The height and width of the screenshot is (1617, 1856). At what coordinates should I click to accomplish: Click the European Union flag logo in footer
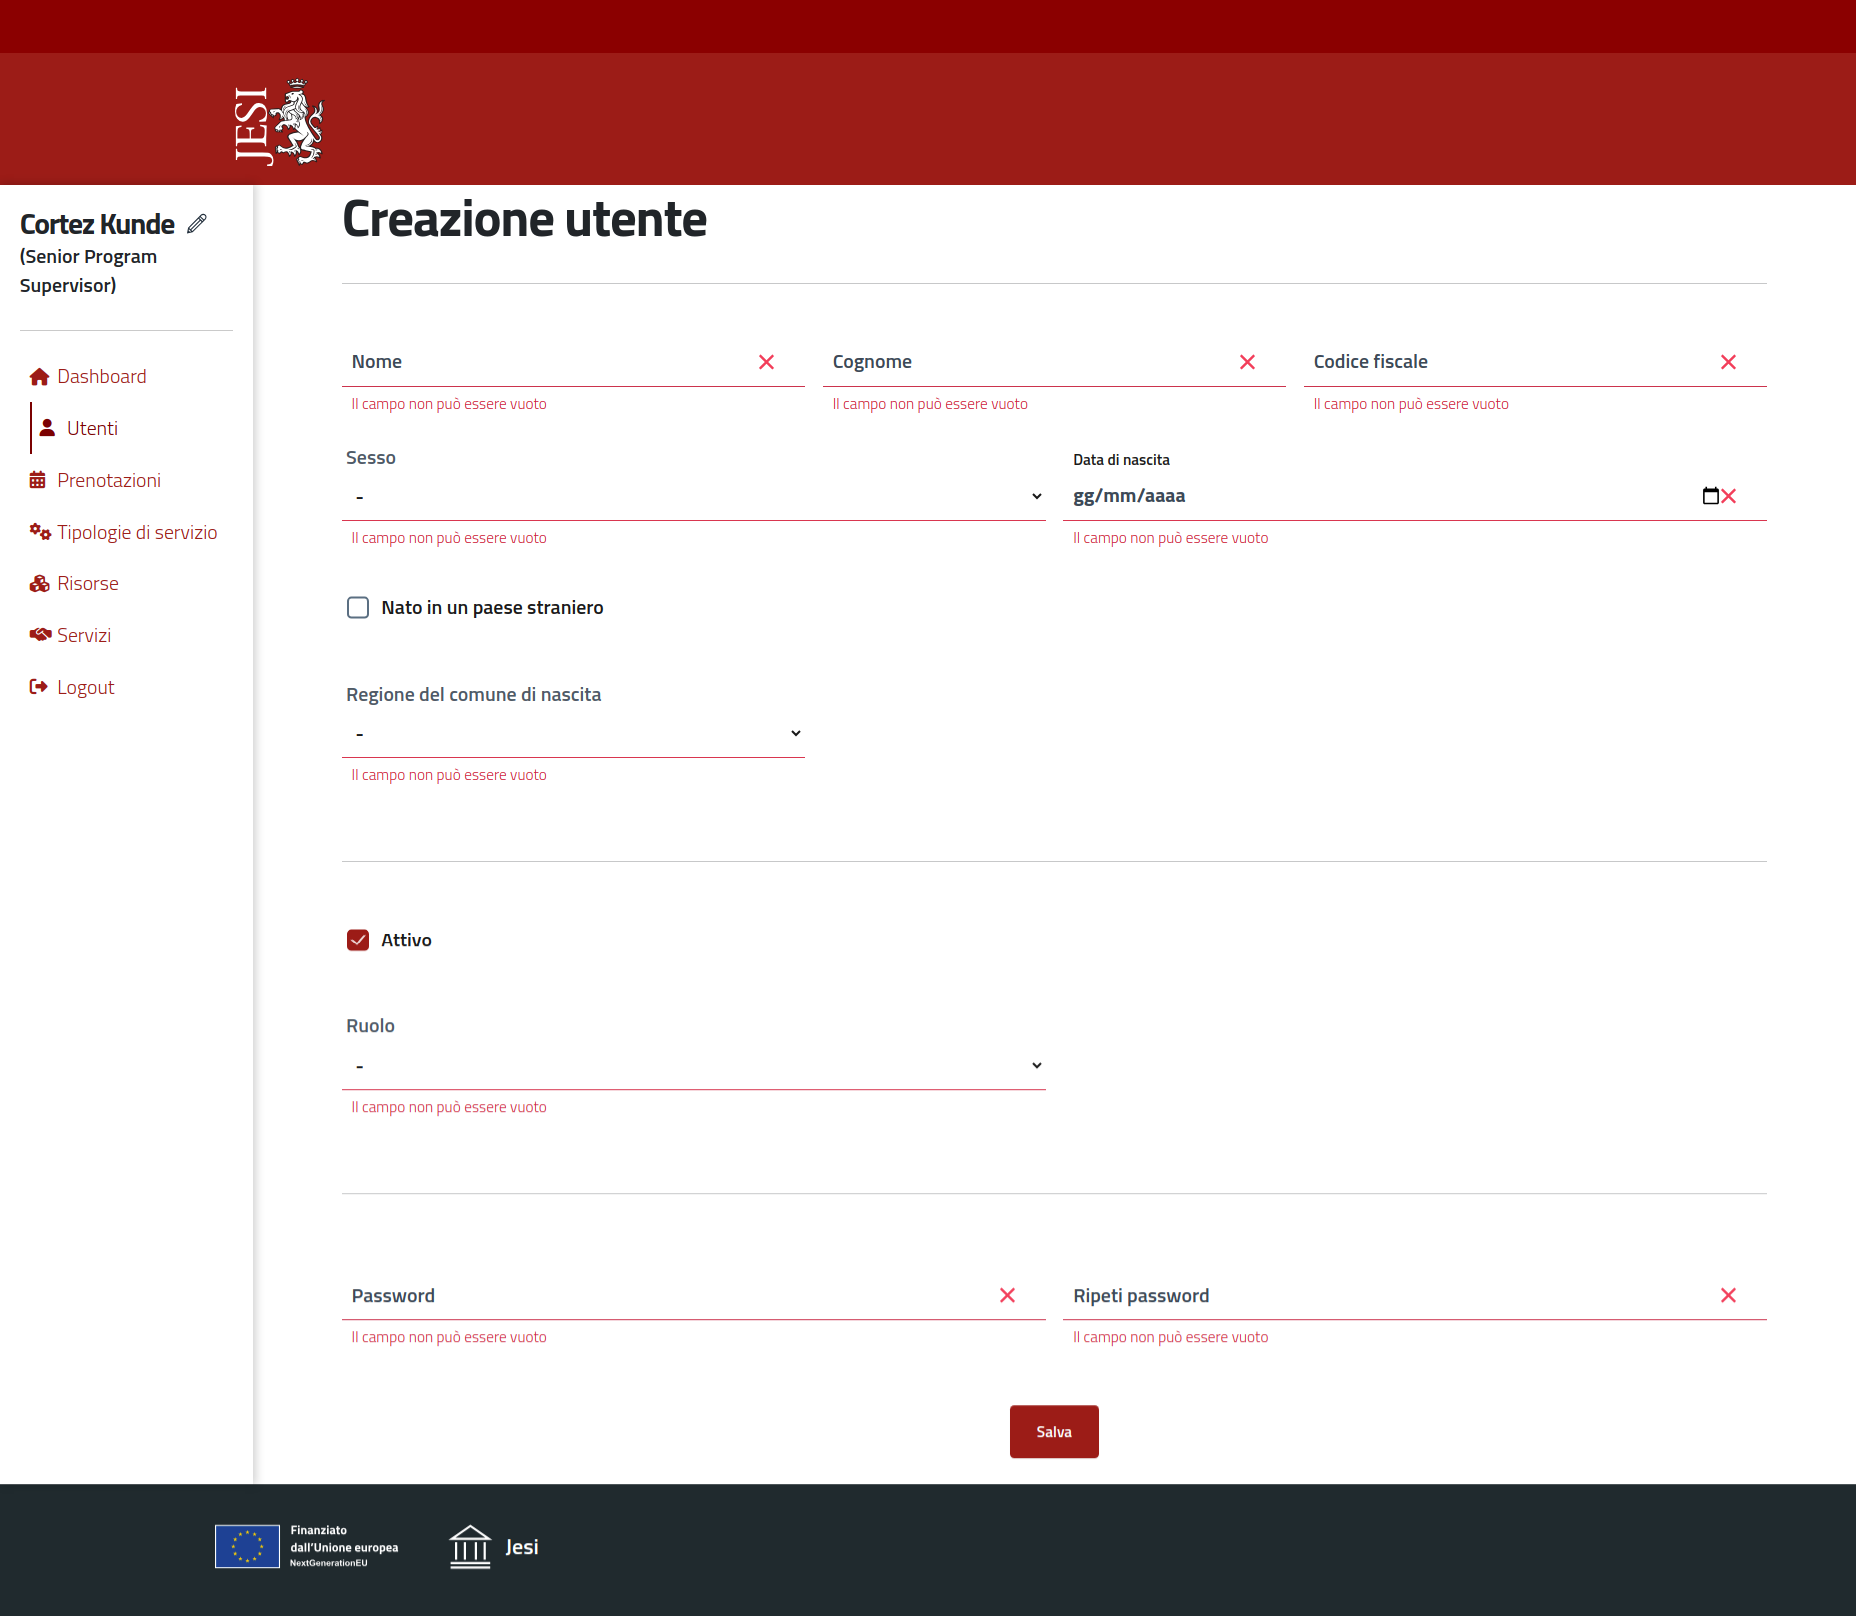click(247, 1546)
